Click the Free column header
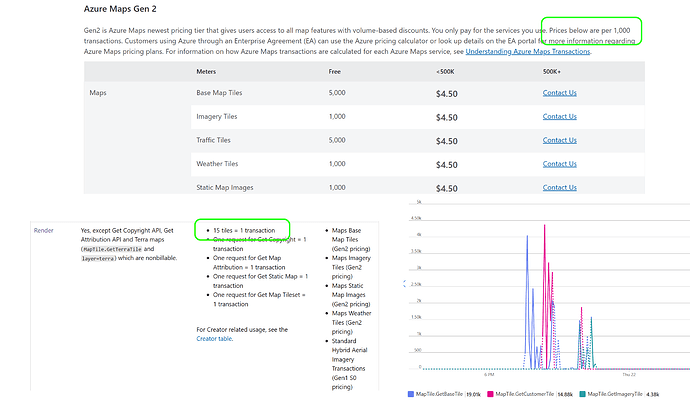This screenshot has width=690, height=412. coord(334,71)
